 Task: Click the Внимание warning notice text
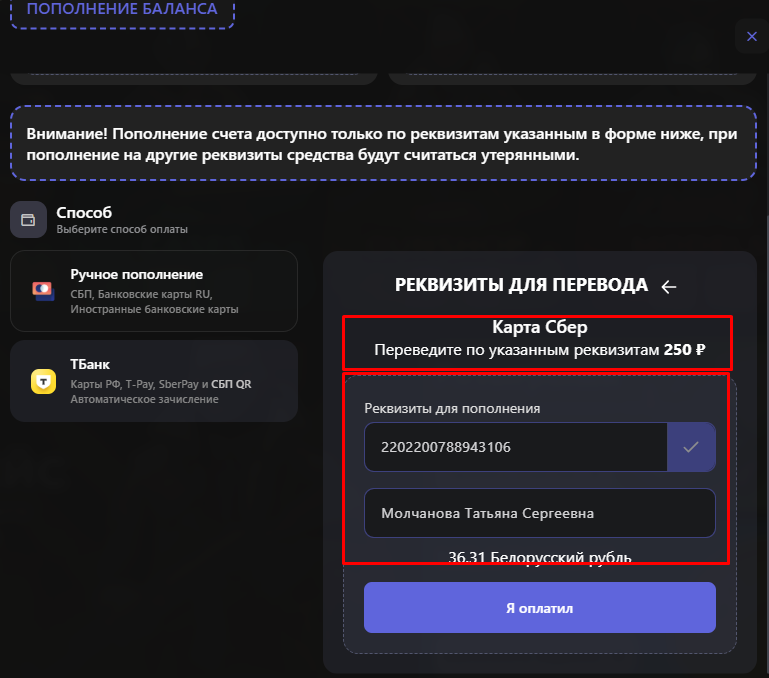click(x=380, y=144)
